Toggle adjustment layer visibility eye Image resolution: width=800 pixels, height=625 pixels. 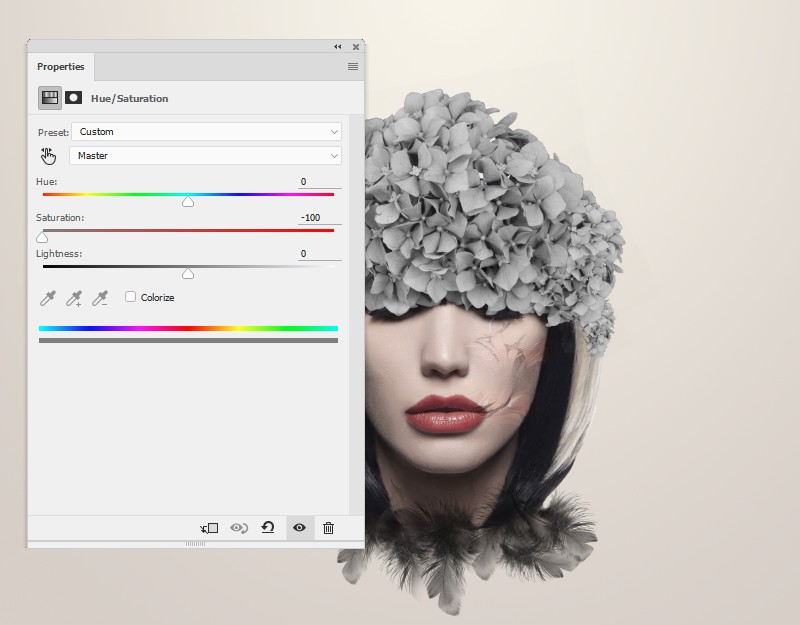[x=299, y=528]
